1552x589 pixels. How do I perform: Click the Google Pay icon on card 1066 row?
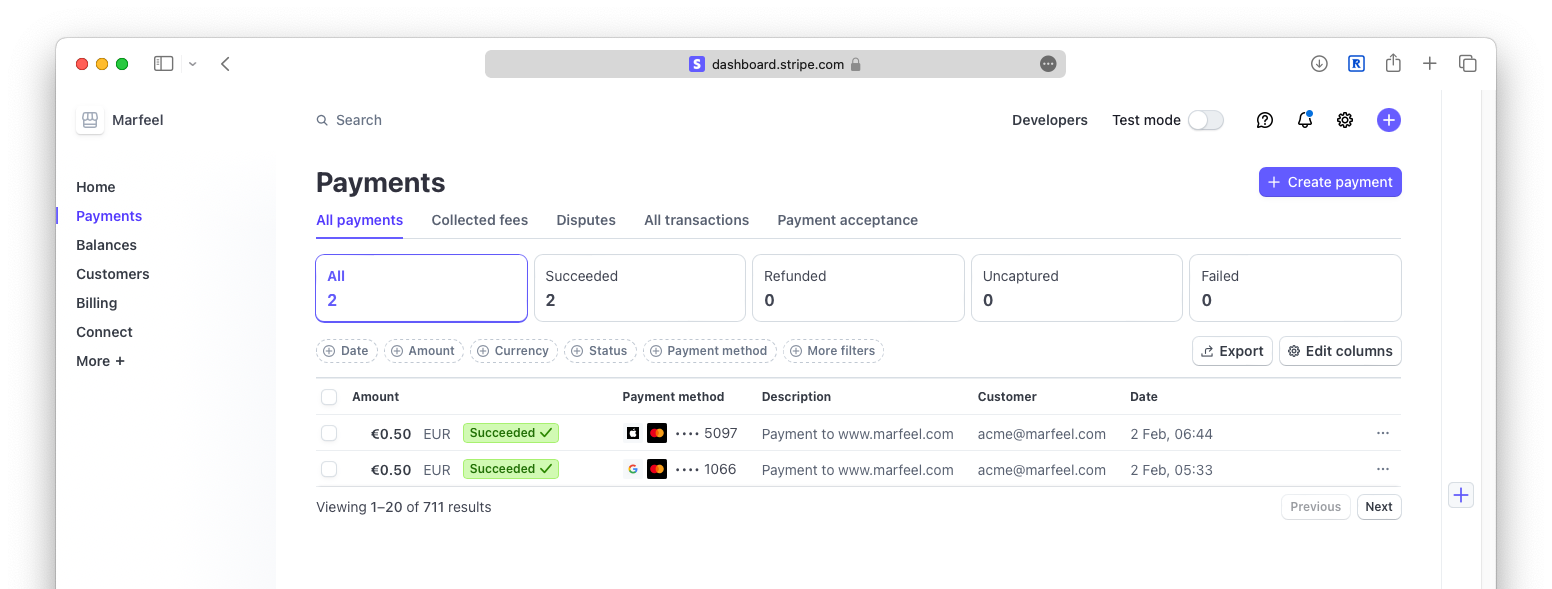pos(632,468)
